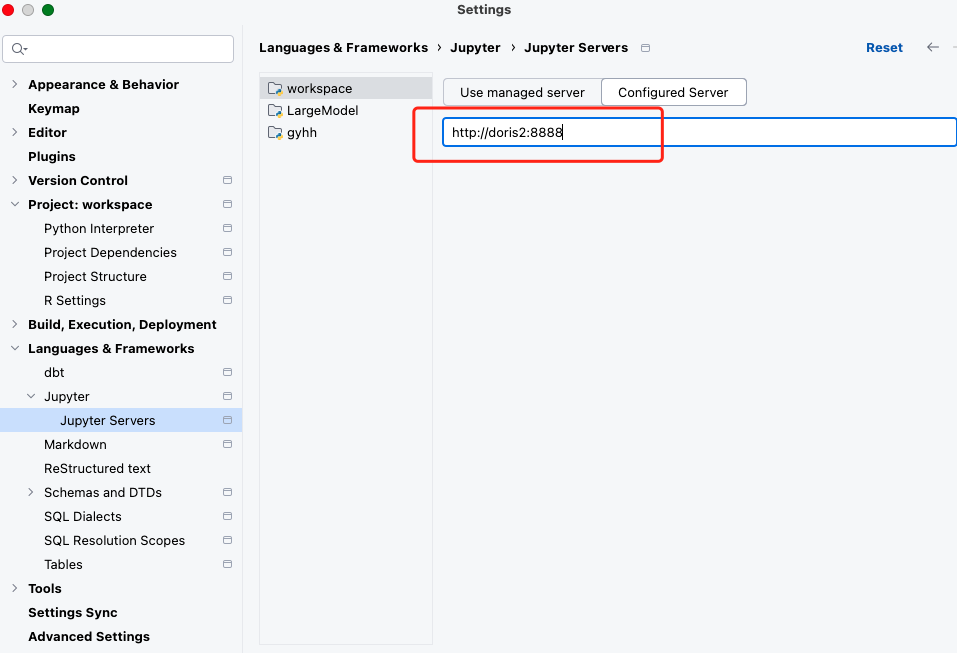Click the project-level icon beside Jupyter Servers breadcrumb
The image size is (957, 653).
pyautogui.click(x=645, y=48)
